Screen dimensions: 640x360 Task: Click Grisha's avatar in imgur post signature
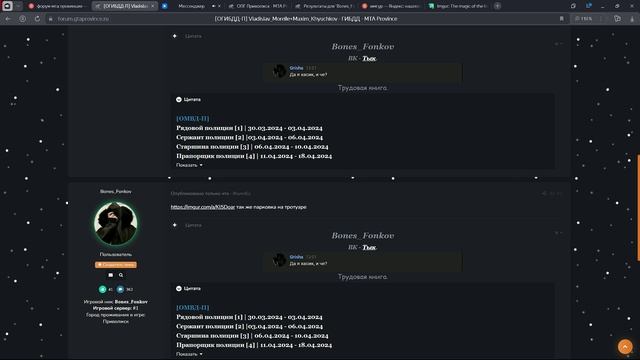(280, 260)
